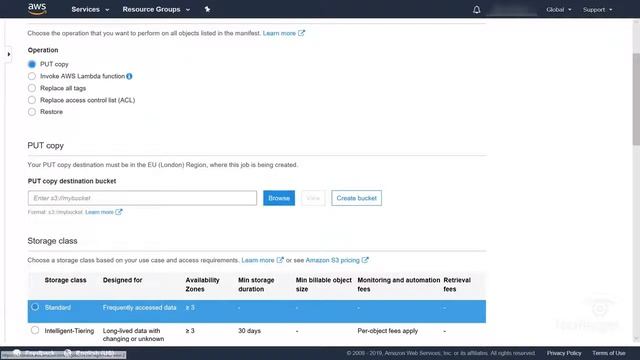Viewport: 640px width, 360px height.
Task: Click the 'Availability Zones' column header
Action: click(202, 284)
